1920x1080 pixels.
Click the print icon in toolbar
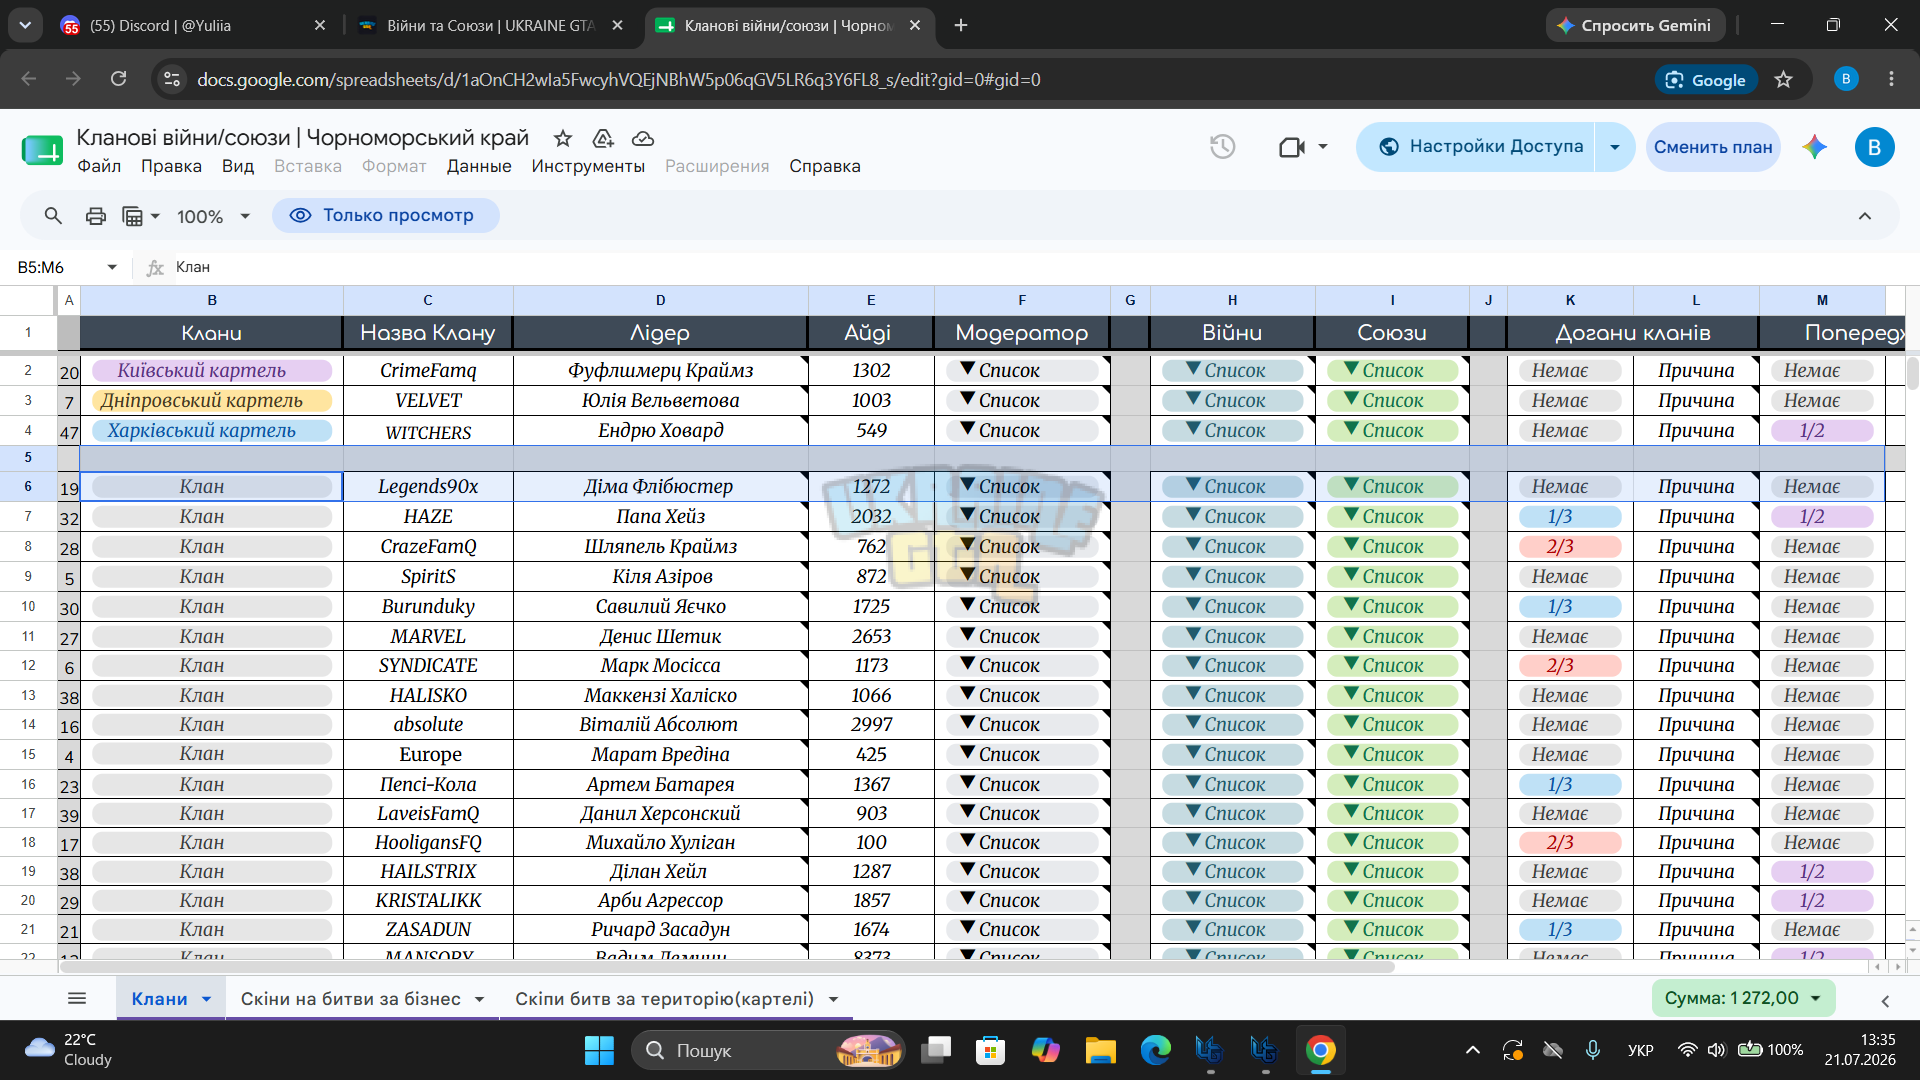click(95, 216)
